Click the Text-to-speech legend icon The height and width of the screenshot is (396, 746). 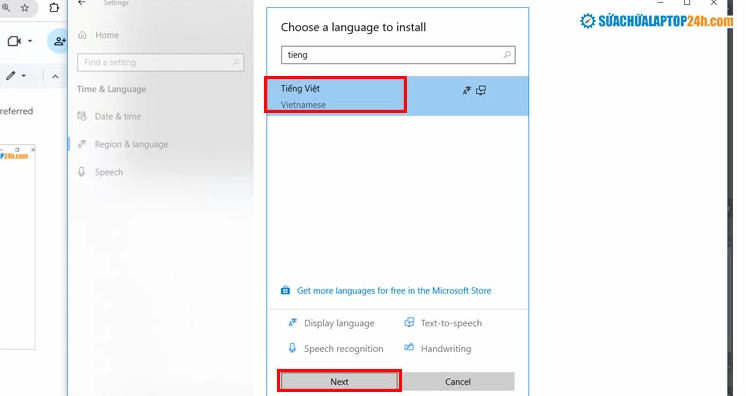click(409, 323)
